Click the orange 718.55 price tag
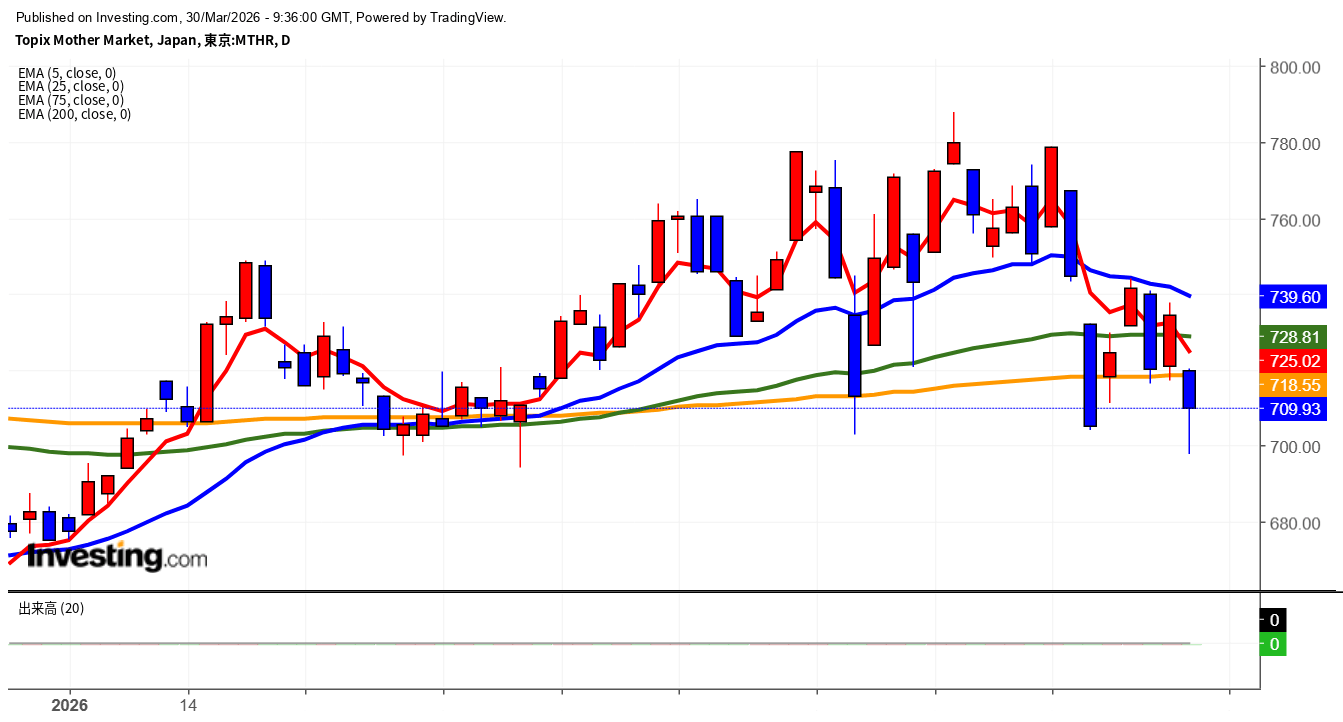Viewport: 1343px width, 722px height. (1295, 385)
